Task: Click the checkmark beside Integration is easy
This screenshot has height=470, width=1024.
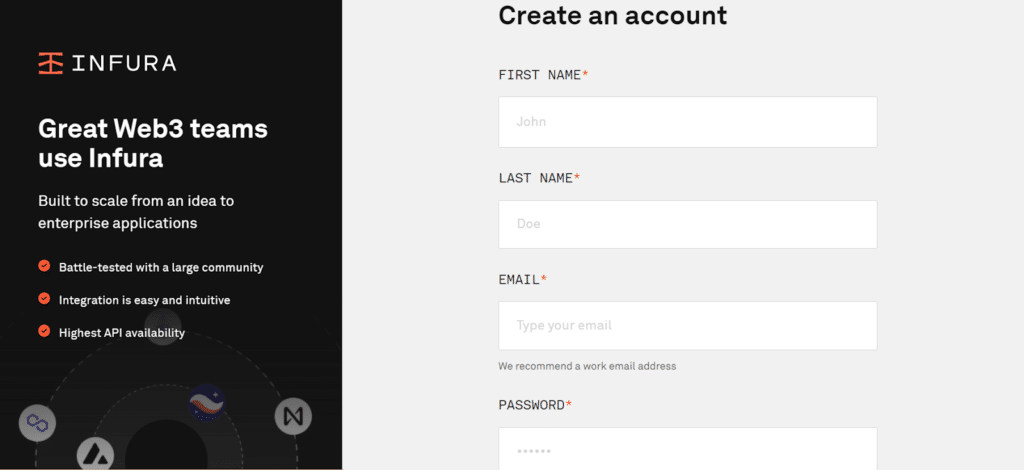Action: [x=44, y=299]
